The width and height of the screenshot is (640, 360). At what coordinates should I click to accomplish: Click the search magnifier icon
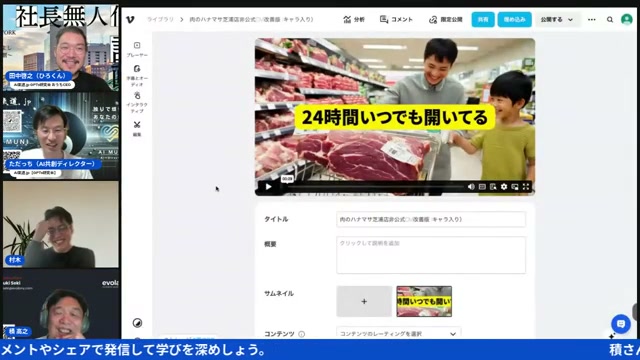click(x=610, y=19)
